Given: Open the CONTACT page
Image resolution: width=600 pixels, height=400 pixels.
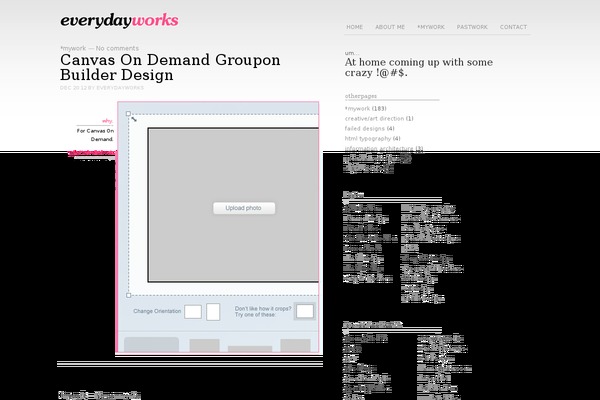Looking at the screenshot, I should click(514, 27).
